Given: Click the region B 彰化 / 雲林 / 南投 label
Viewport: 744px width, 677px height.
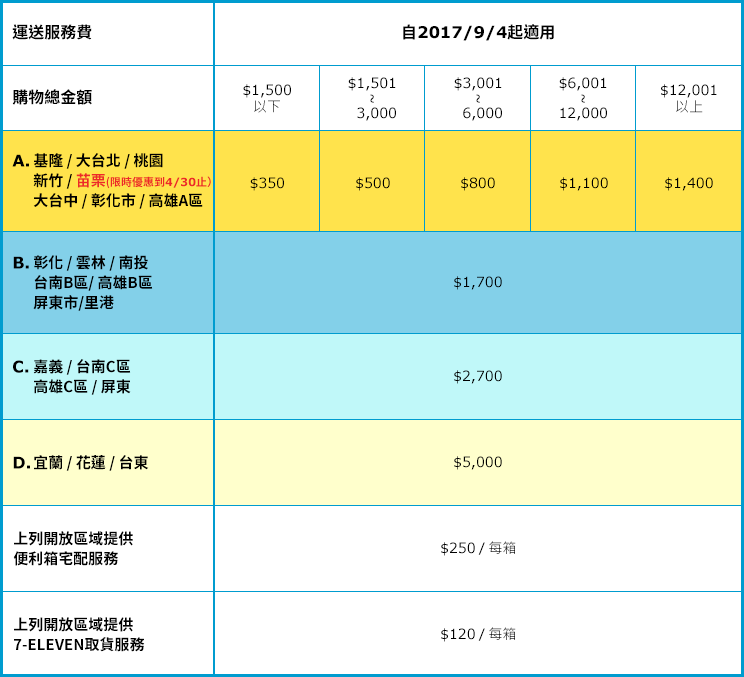Looking at the screenshot, I should pyautogui.click(x=90, y=263).
